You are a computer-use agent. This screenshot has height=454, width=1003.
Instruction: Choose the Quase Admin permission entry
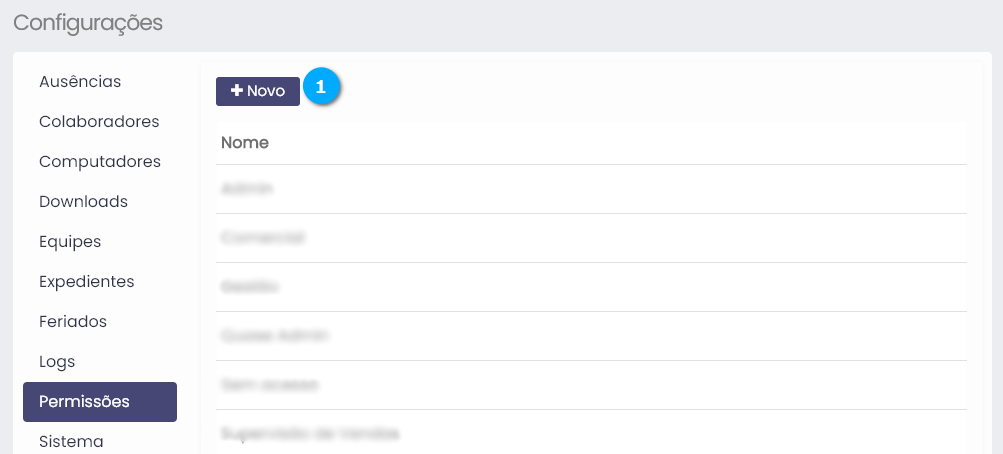275,336
